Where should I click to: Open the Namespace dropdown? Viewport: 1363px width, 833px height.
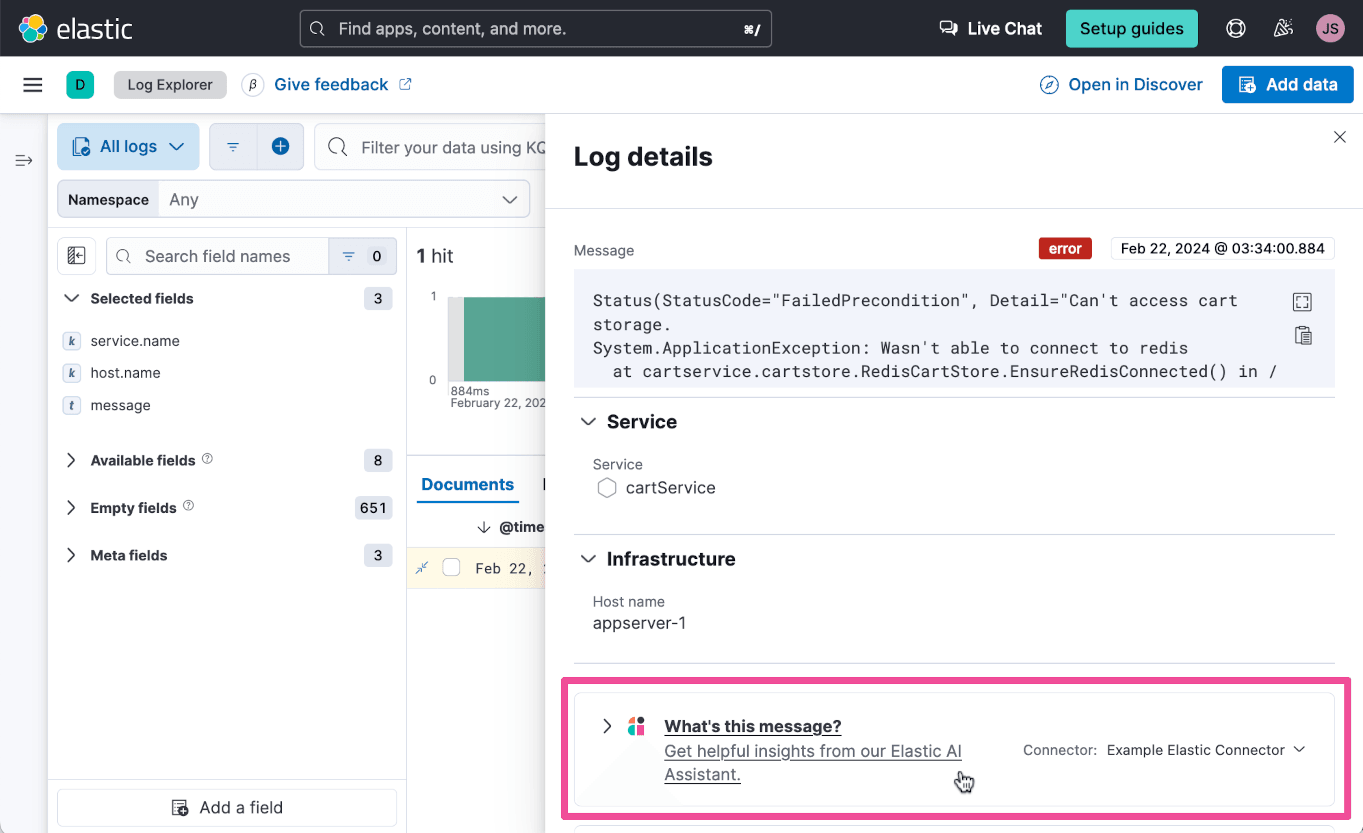coord(343,199)
